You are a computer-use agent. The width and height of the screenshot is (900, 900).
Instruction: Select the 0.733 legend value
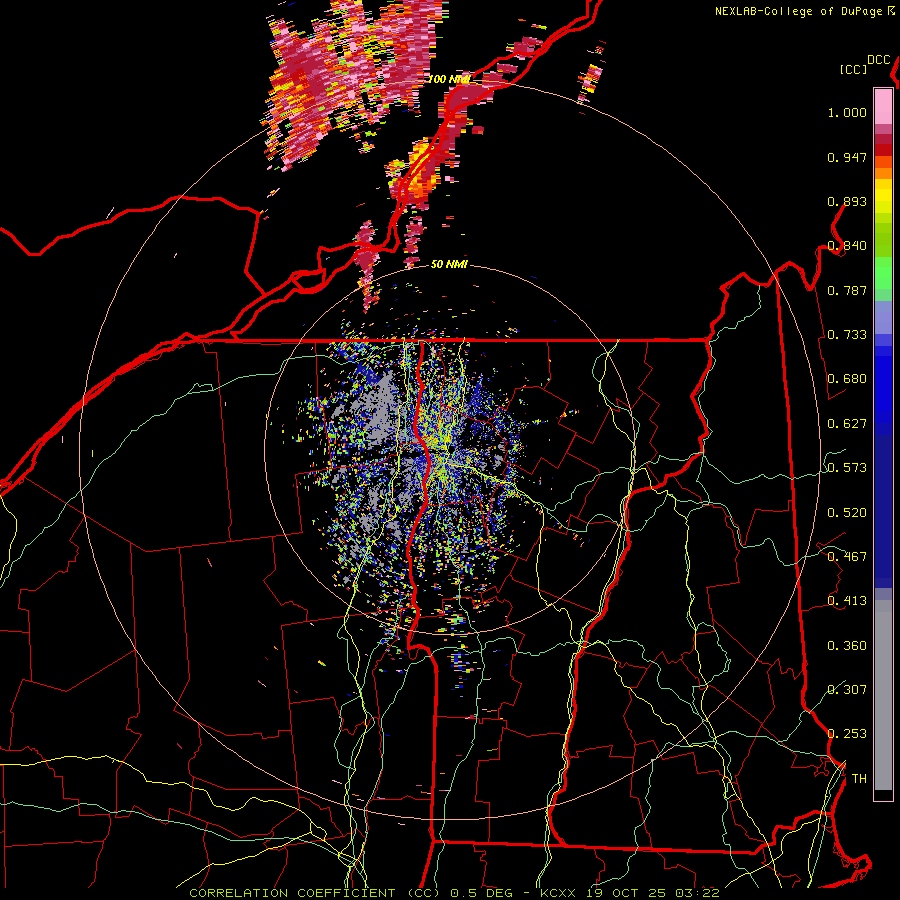coord(847,335)
